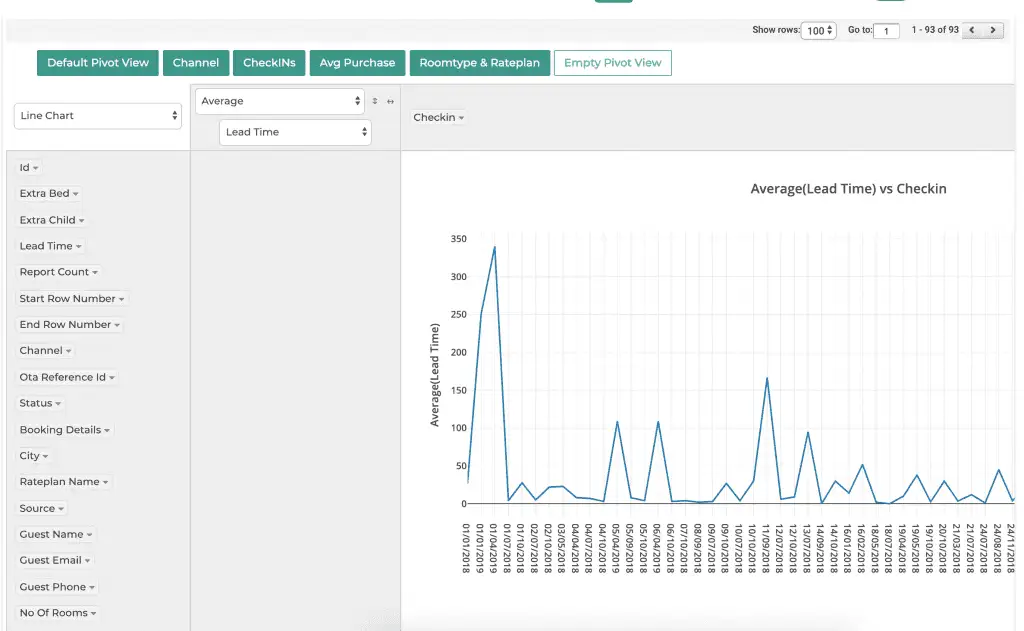Change the Show rows count dropdown
The height and width of the screenshot is (631, 1024).
coord(818,31)
